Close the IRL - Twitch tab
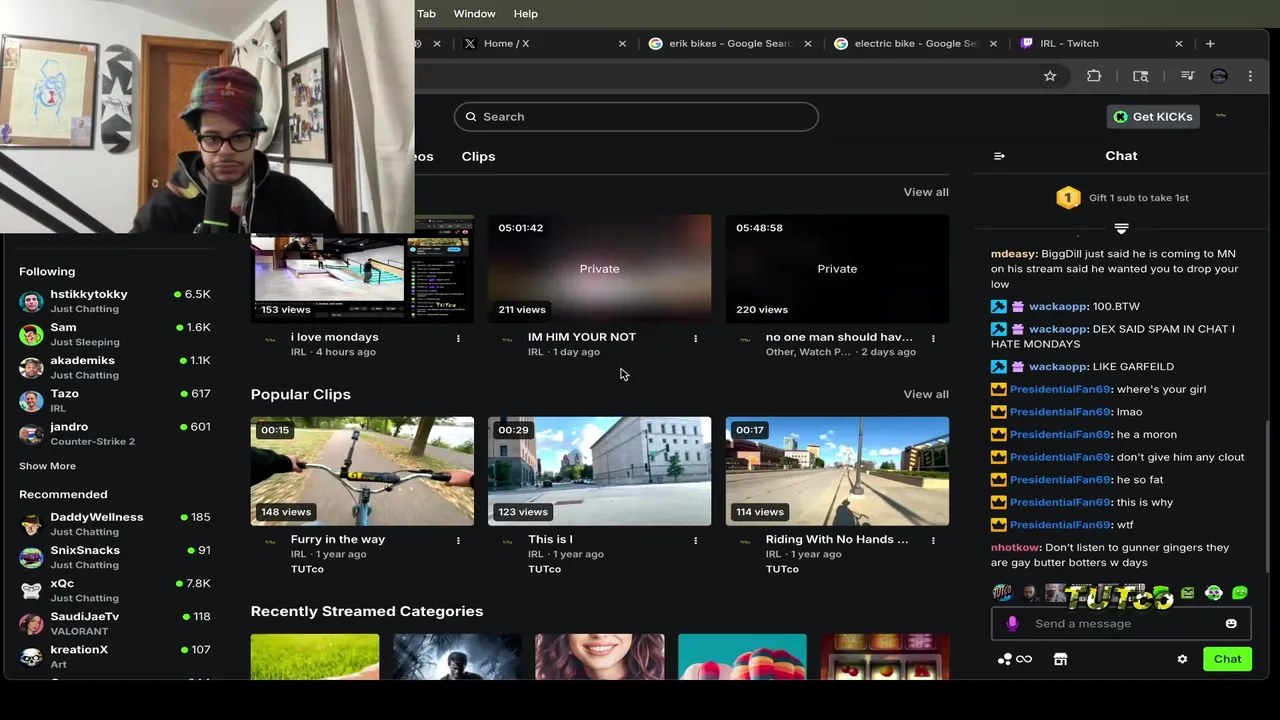This screenshot has height=720, width=1280. pos(1179,43)
